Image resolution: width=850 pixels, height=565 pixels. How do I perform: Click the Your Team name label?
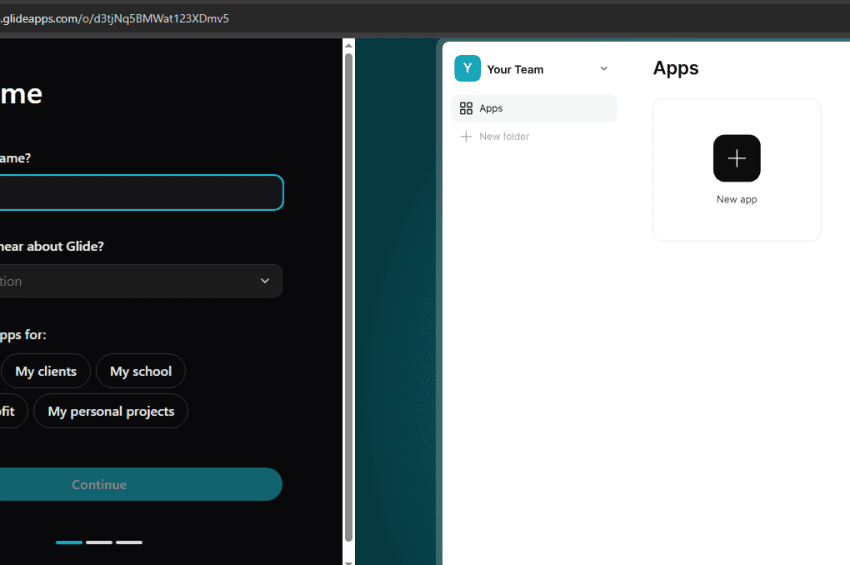coord(515,70)
